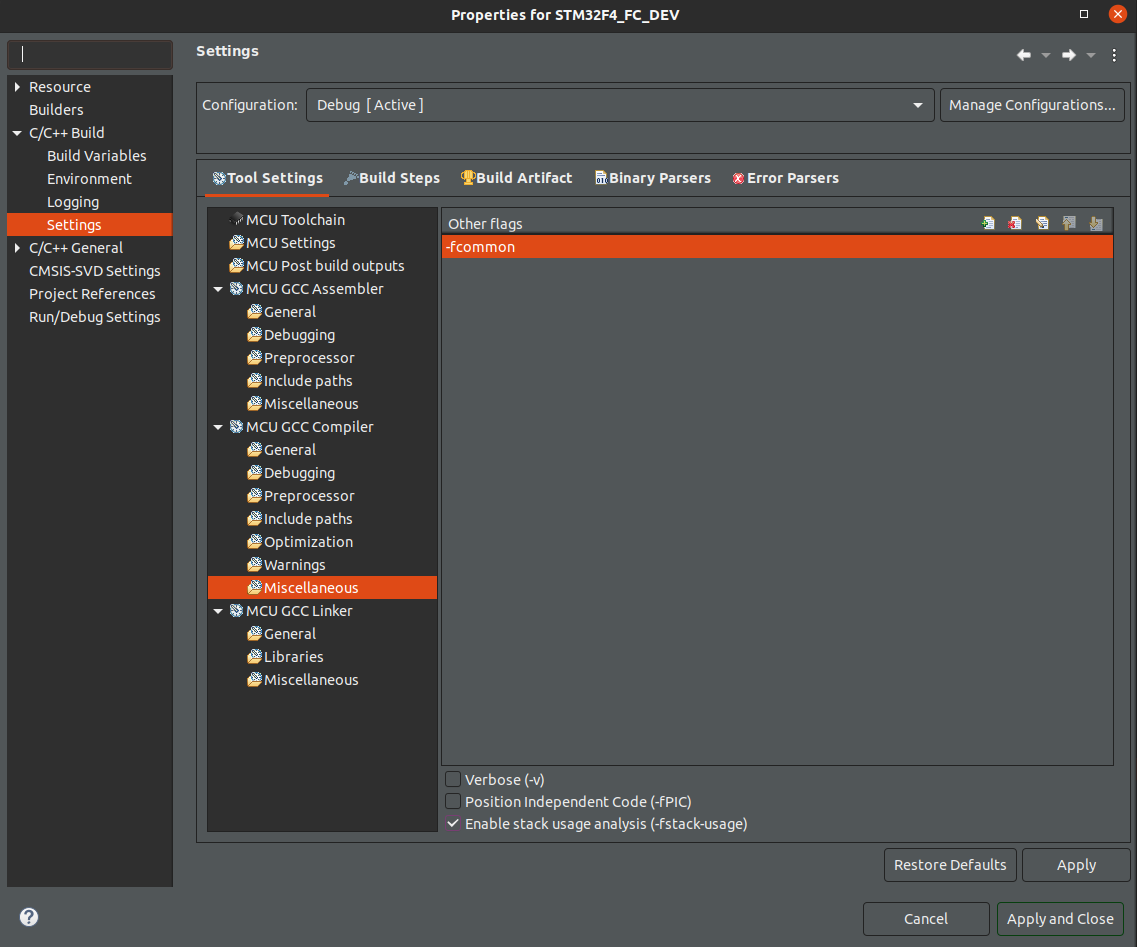The height and width of the screenshot is (947, 1137).
Task: Switch to the Error Parsers tab
Action: pyautogui.click(x=785, y=178)
